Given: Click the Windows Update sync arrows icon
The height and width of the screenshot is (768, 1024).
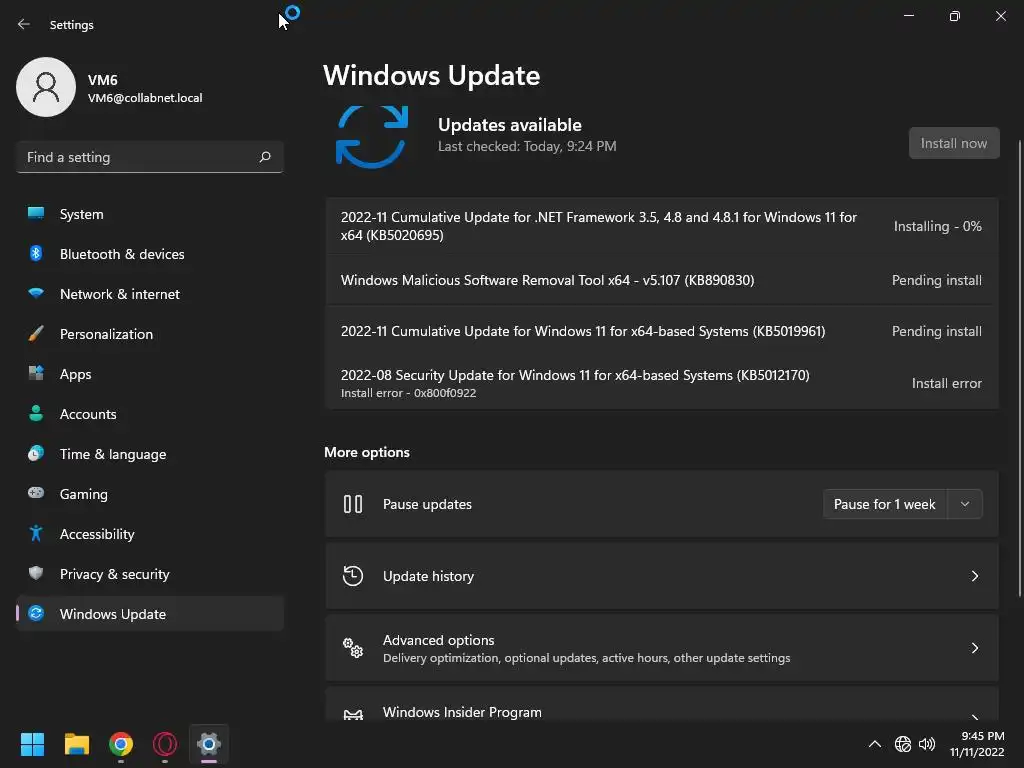Looking at the screenshot, I should (372, 136).
